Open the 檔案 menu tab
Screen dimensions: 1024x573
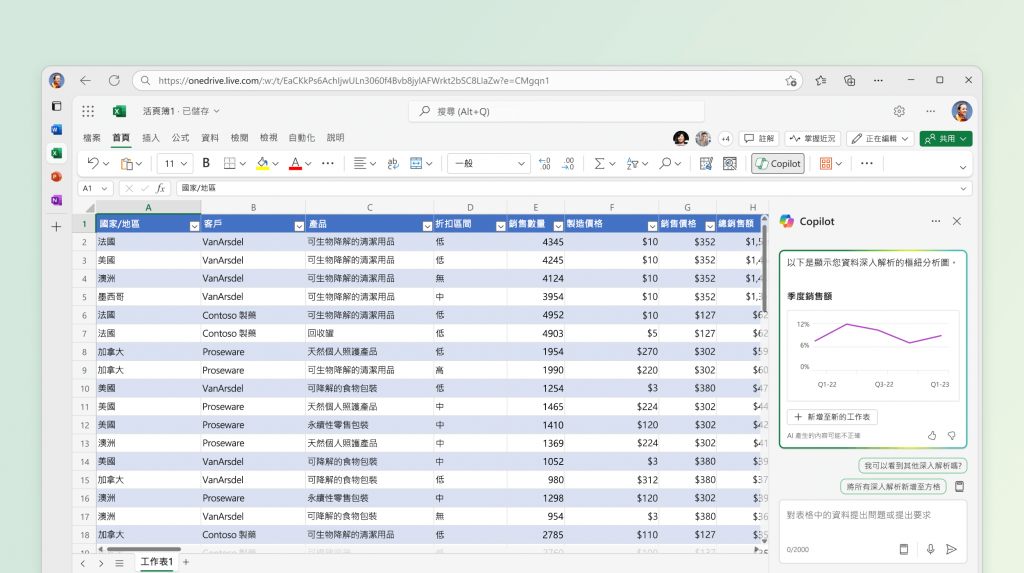click(92, 138)
